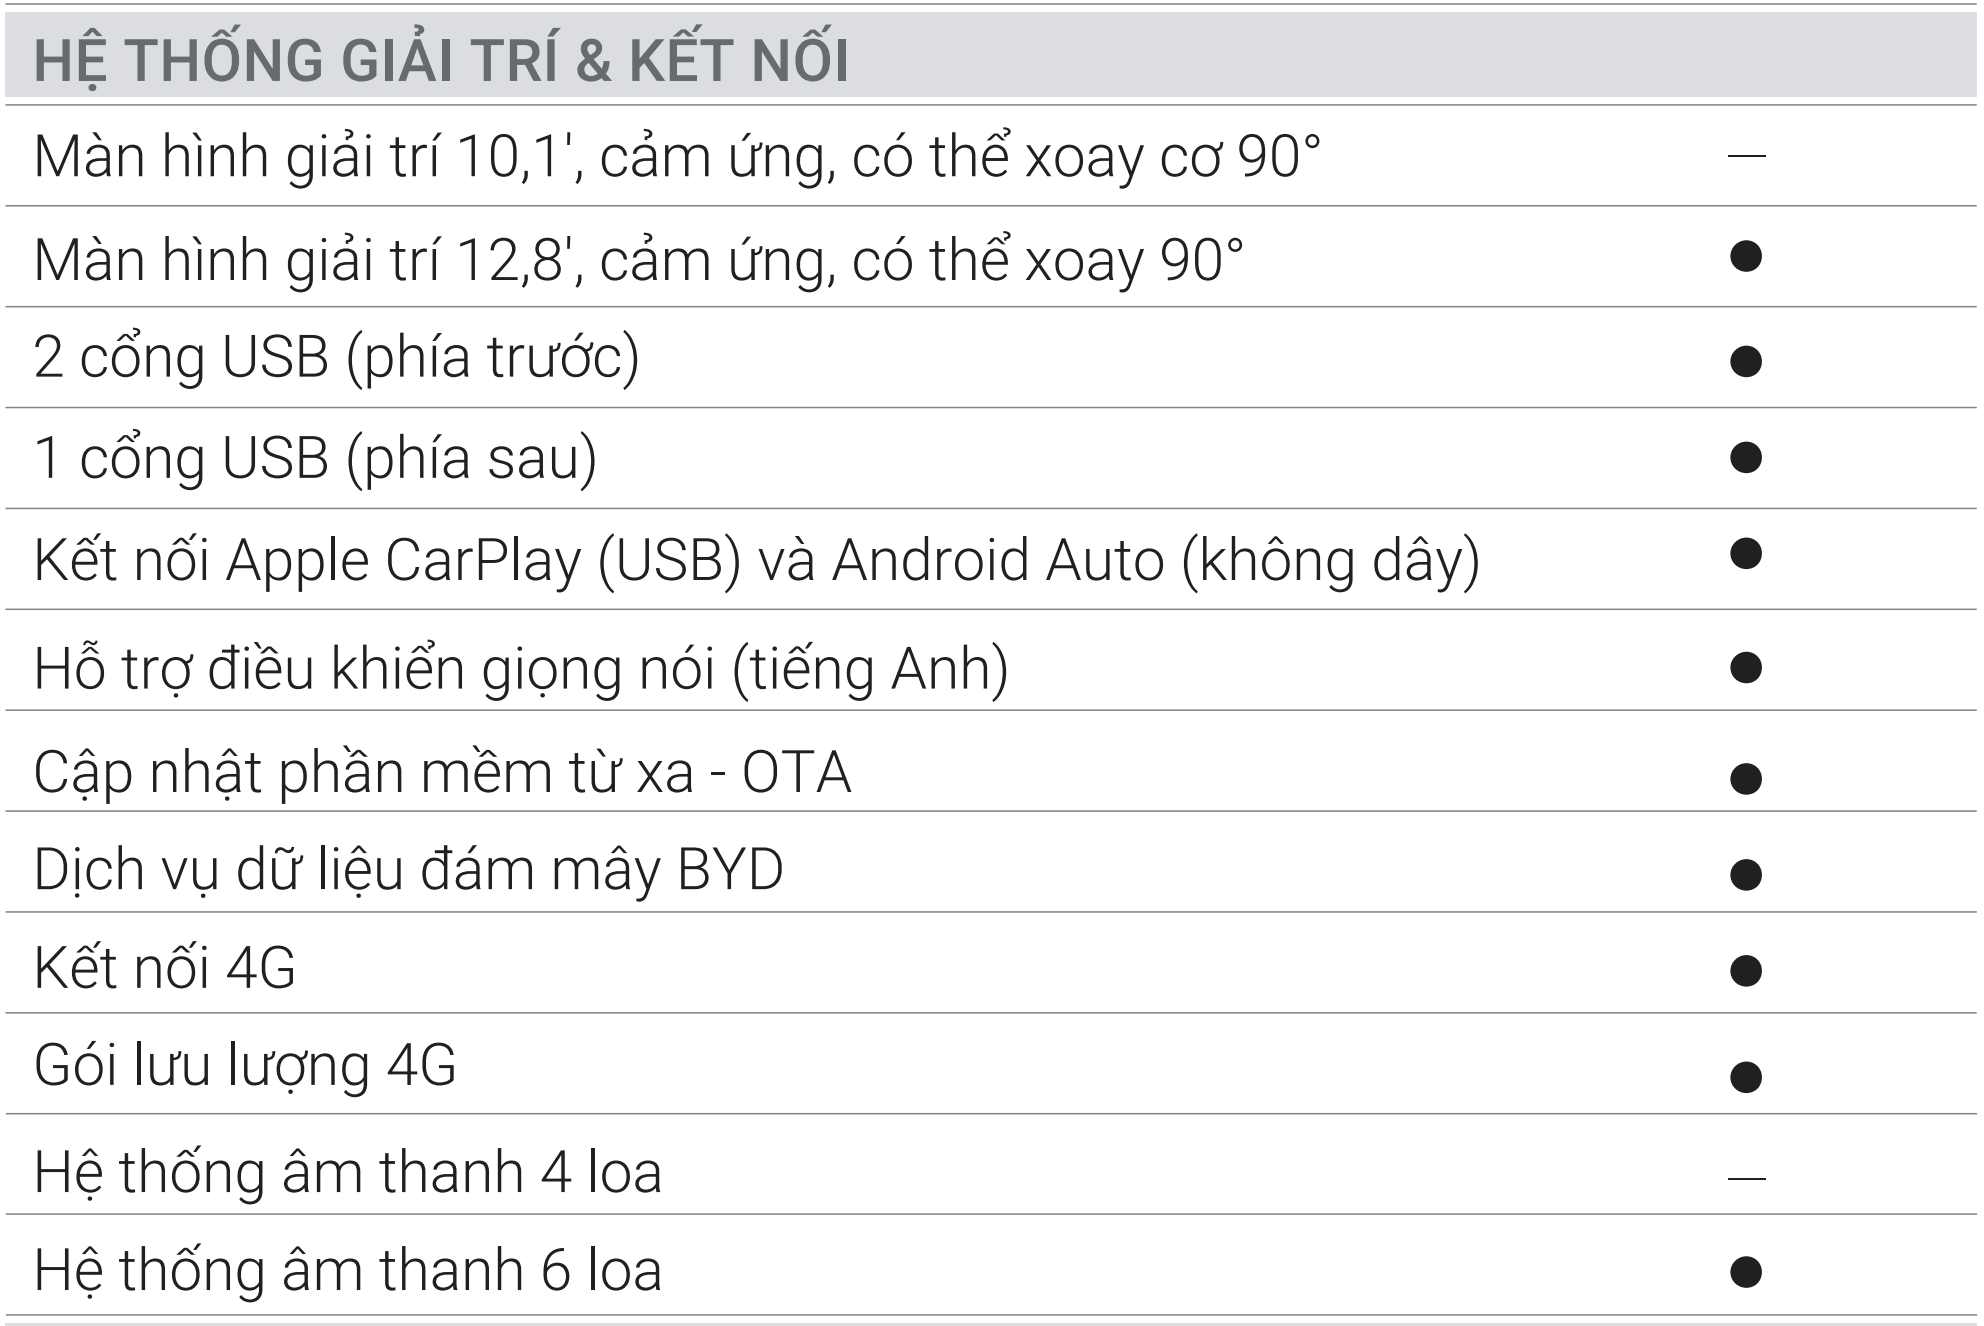Click the dot for BYD cloud service row
Image resolution: width=1984 pixels, height=1326 pixels.
point(1745,874)
